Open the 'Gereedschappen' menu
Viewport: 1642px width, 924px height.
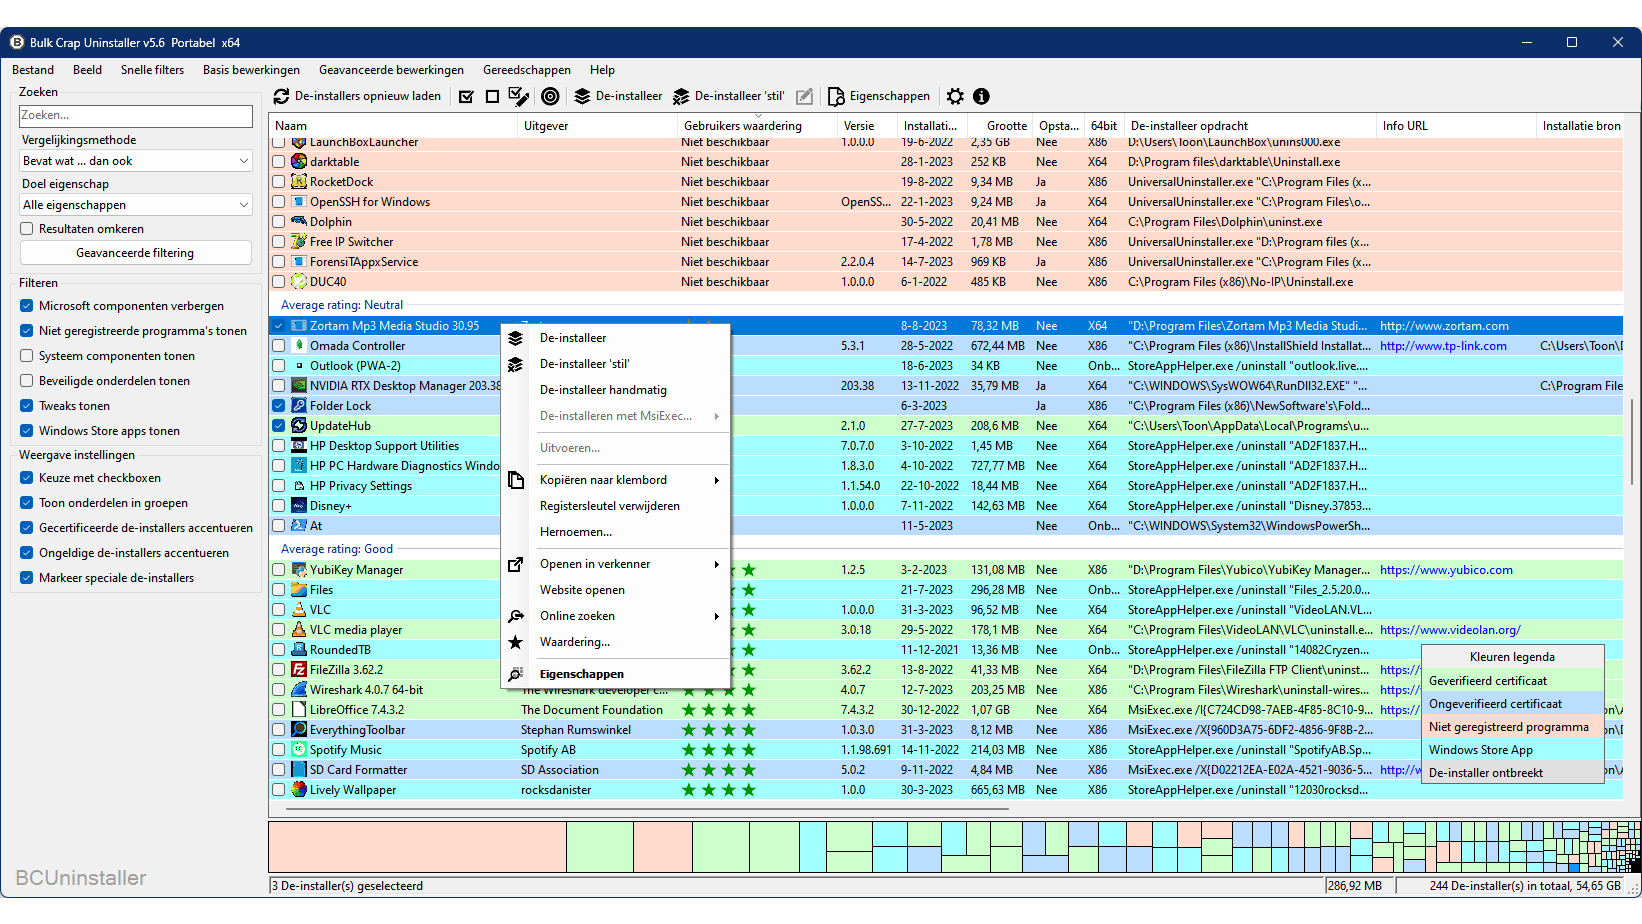(x=527, y=70)
